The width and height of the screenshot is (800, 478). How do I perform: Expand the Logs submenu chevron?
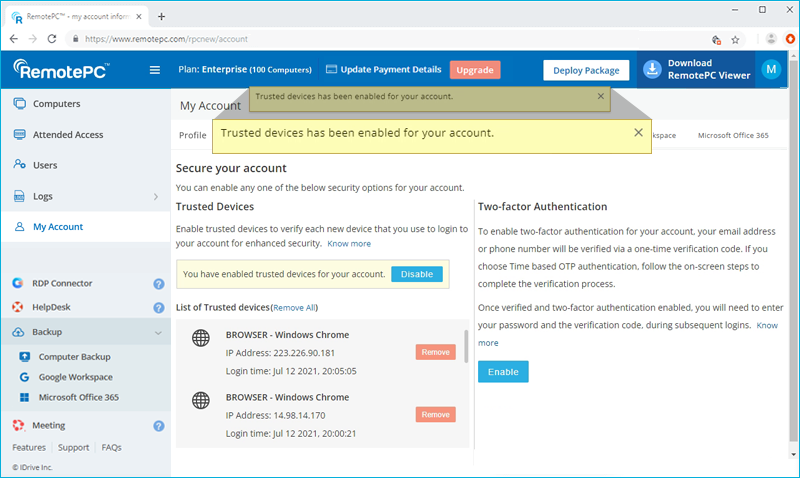(155, 197)
